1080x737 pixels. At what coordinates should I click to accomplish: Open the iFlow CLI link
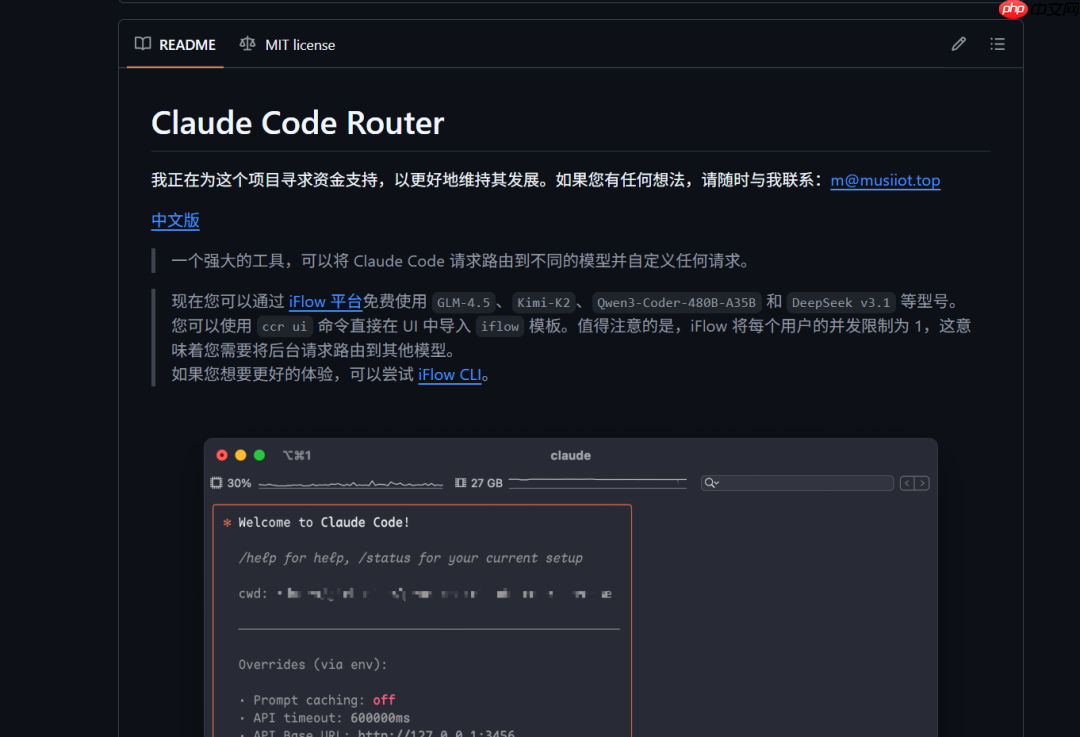point(449,375)
